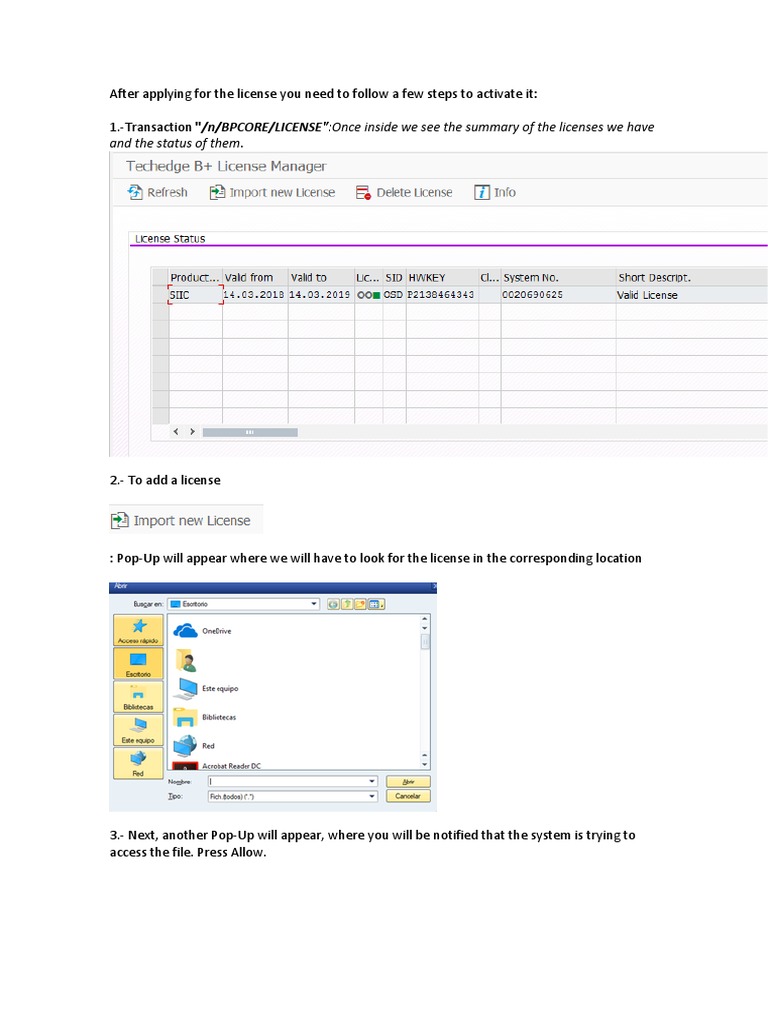Open the Info icon in License Manager
The image size is (768, 1024).
(482, 192)
